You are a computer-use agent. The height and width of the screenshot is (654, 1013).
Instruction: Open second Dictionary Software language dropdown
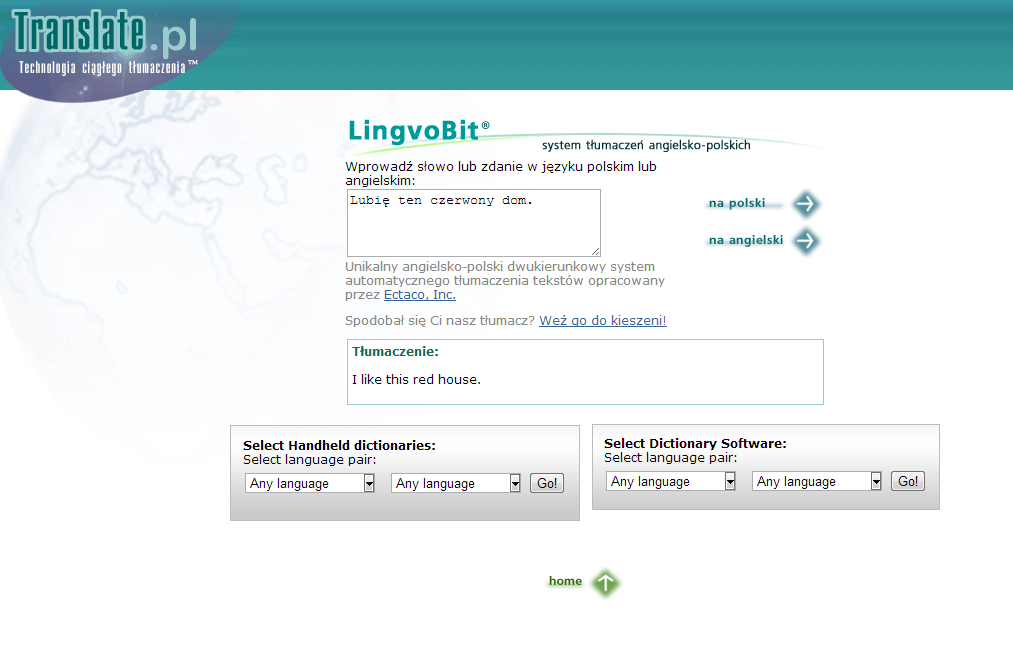pyautogui.click(x=817, y=481)
